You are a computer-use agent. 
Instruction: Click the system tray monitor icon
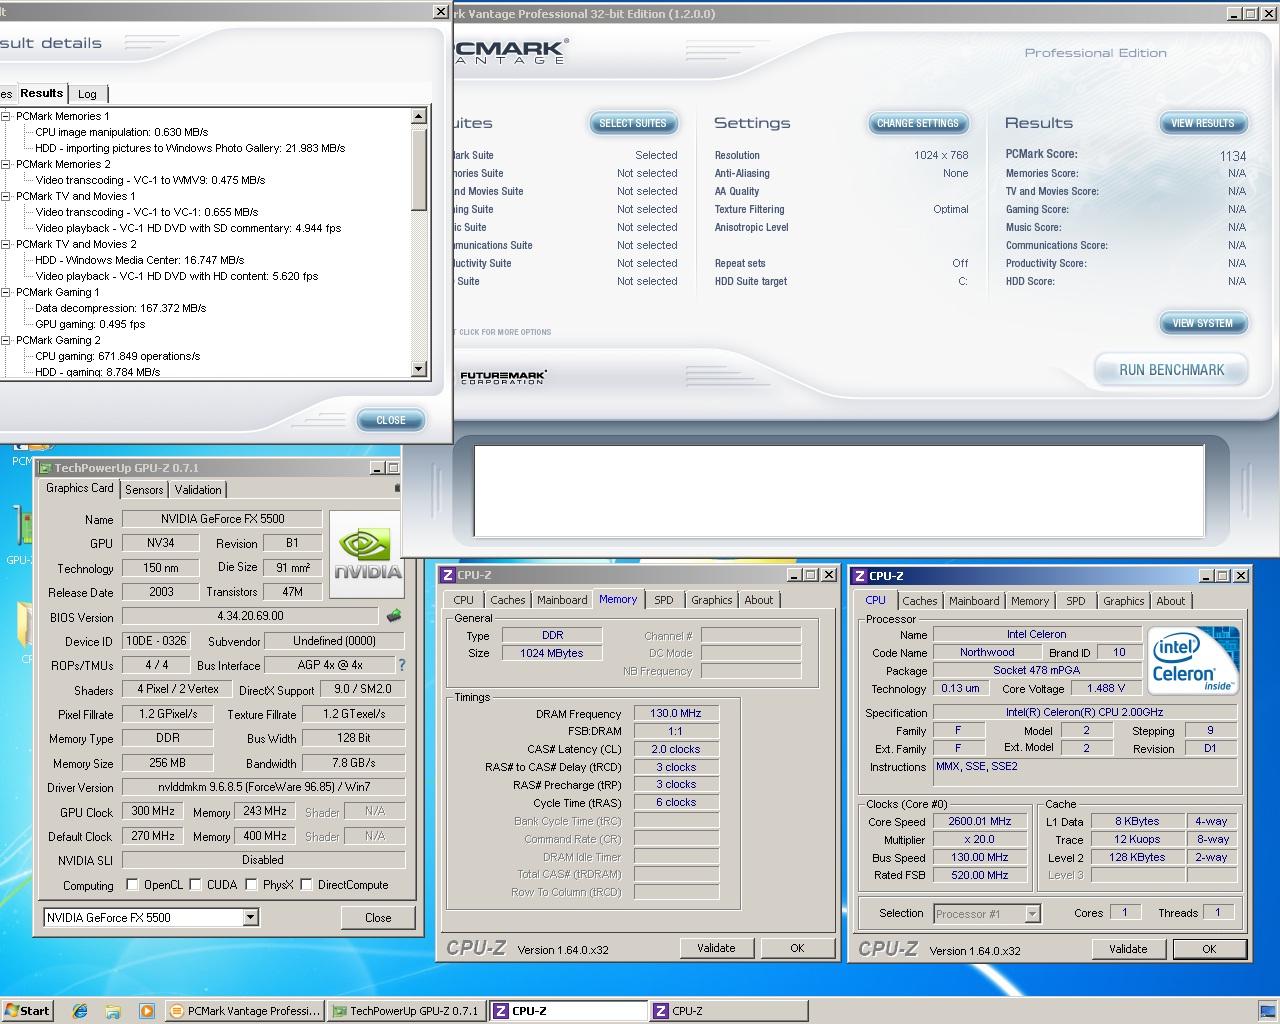(1267, 1011)
